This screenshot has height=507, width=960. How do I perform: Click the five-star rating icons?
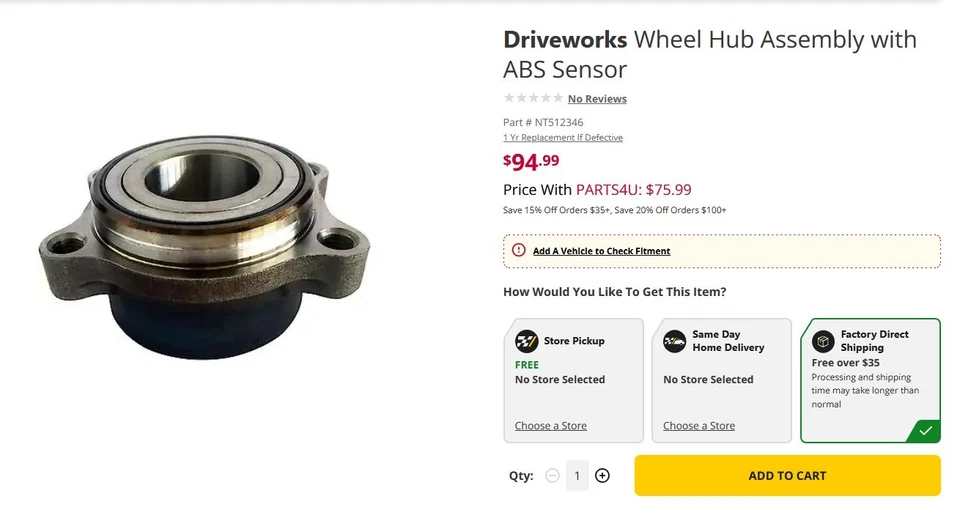point(533,98)
